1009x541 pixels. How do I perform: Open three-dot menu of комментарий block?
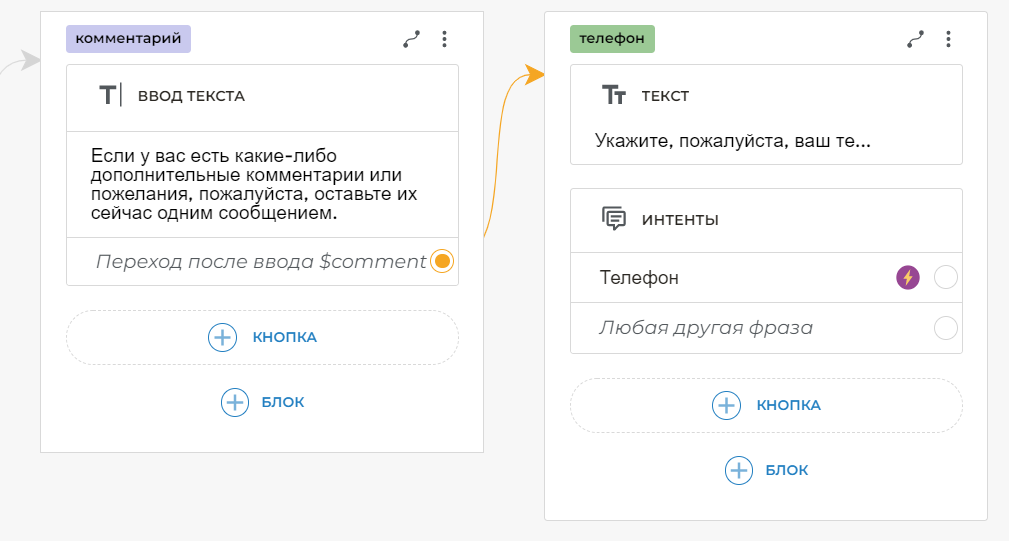(x=445, y=39)
